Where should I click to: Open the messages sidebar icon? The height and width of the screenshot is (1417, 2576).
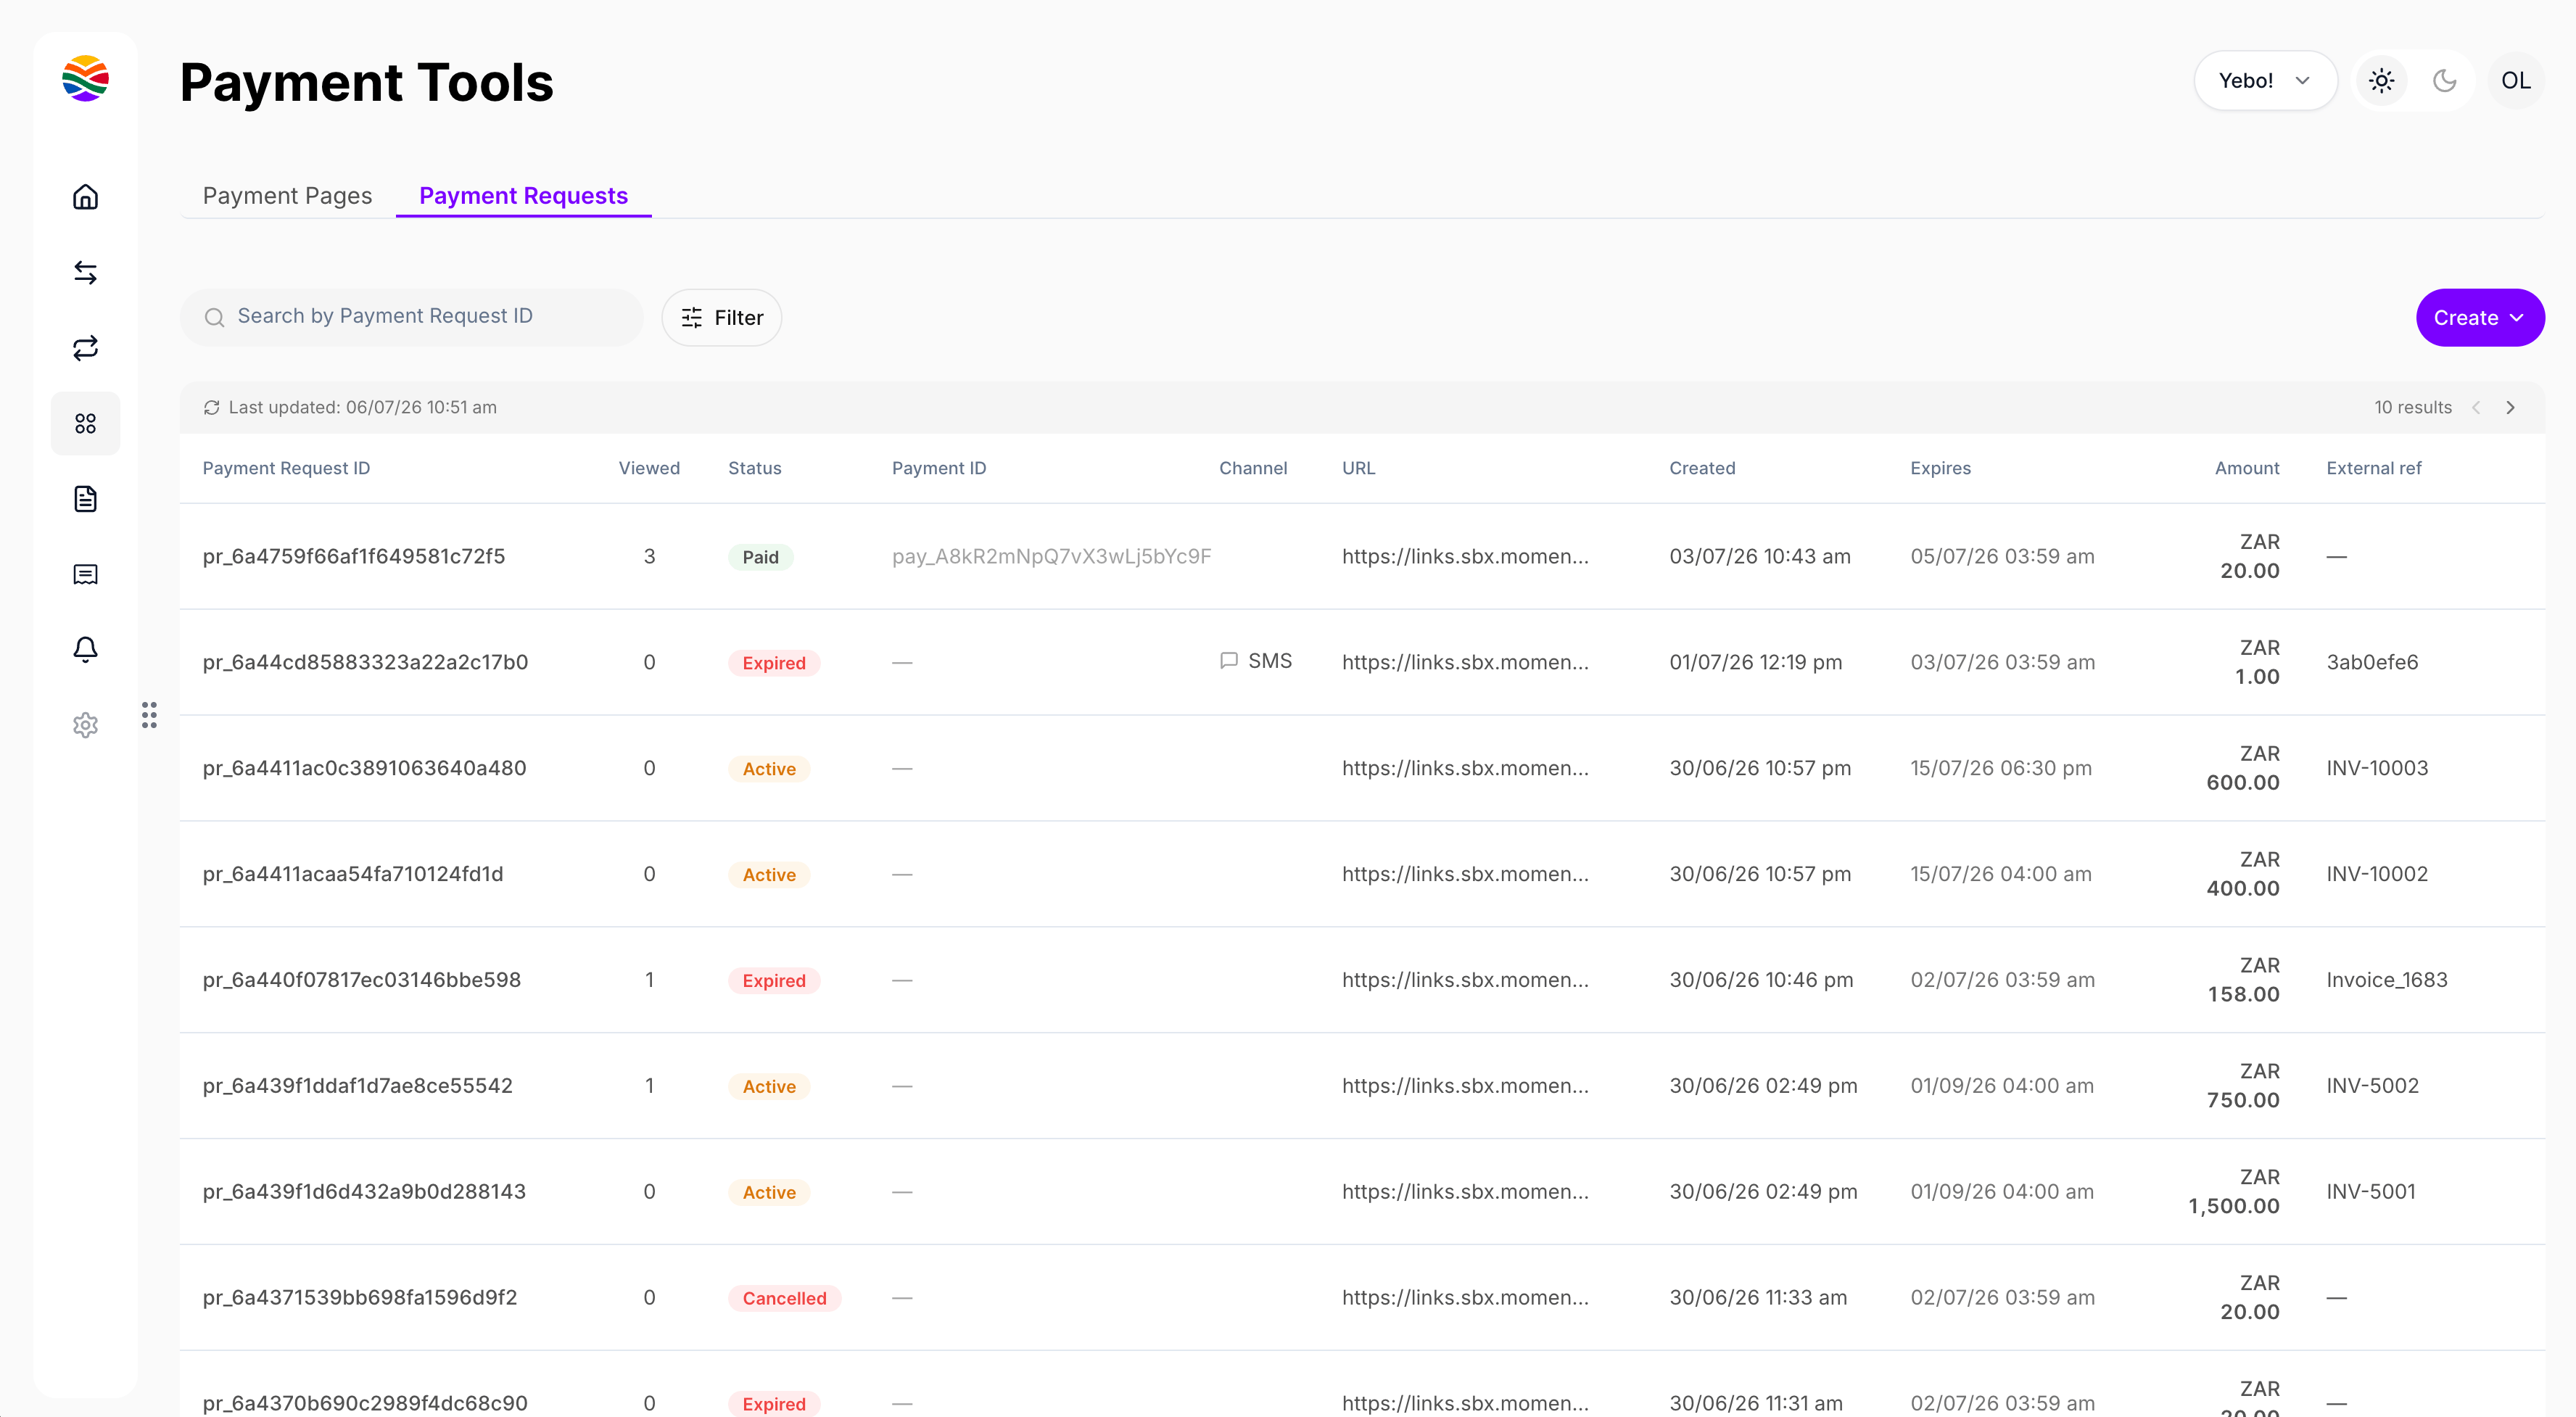point(85,575)
